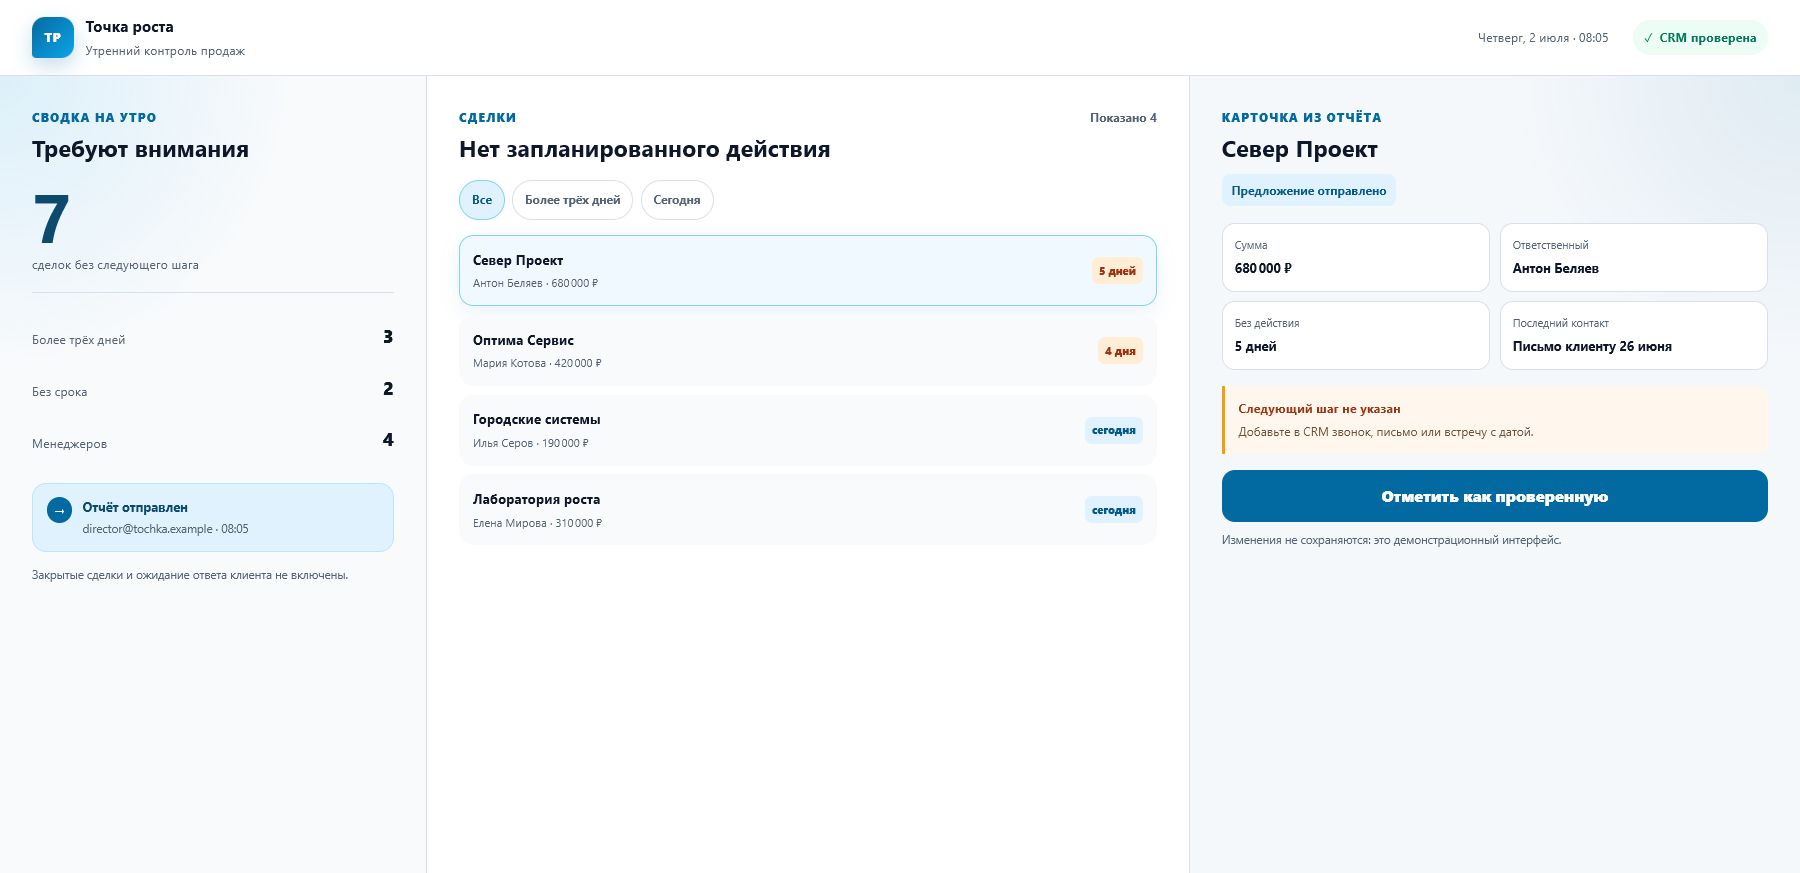Click the Отчёт отправлен notification card
This screenshot has width=1800, height=873.
pyautogui.click(x=213, y=518)
